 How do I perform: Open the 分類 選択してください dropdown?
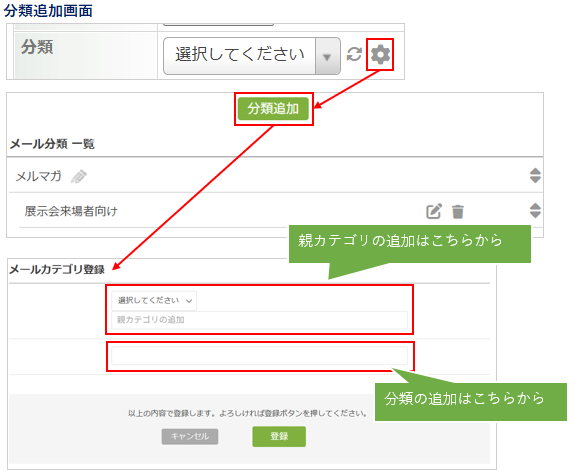point(252,56)
